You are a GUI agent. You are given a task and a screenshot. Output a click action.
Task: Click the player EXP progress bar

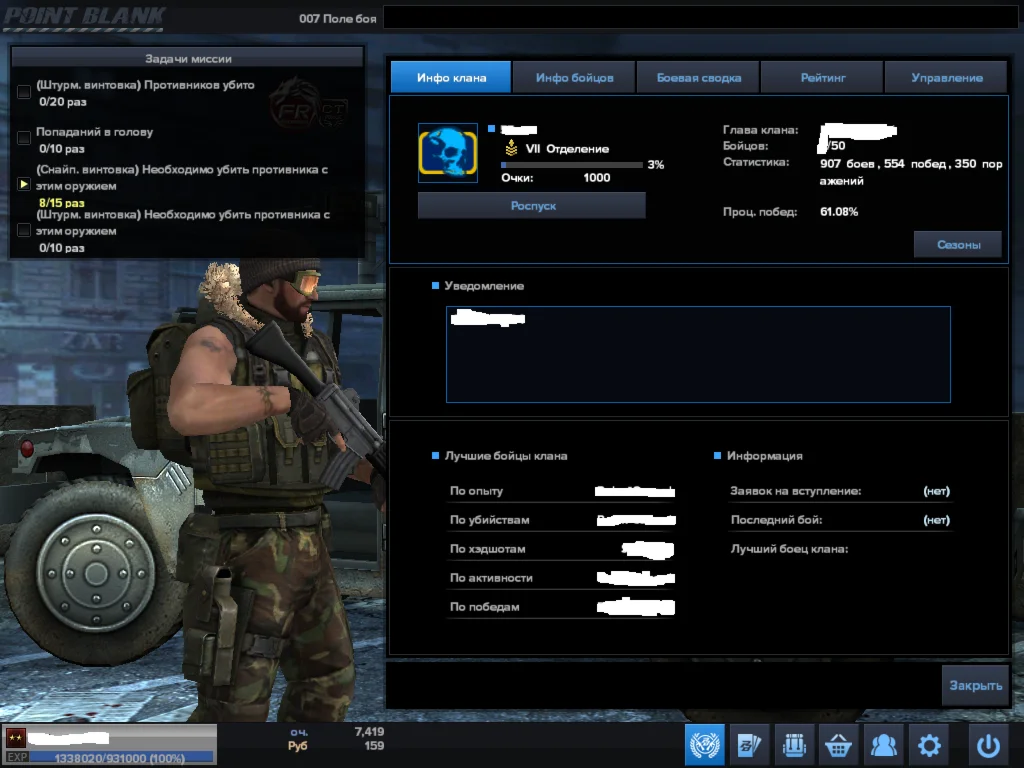click(x=121, y=758)
